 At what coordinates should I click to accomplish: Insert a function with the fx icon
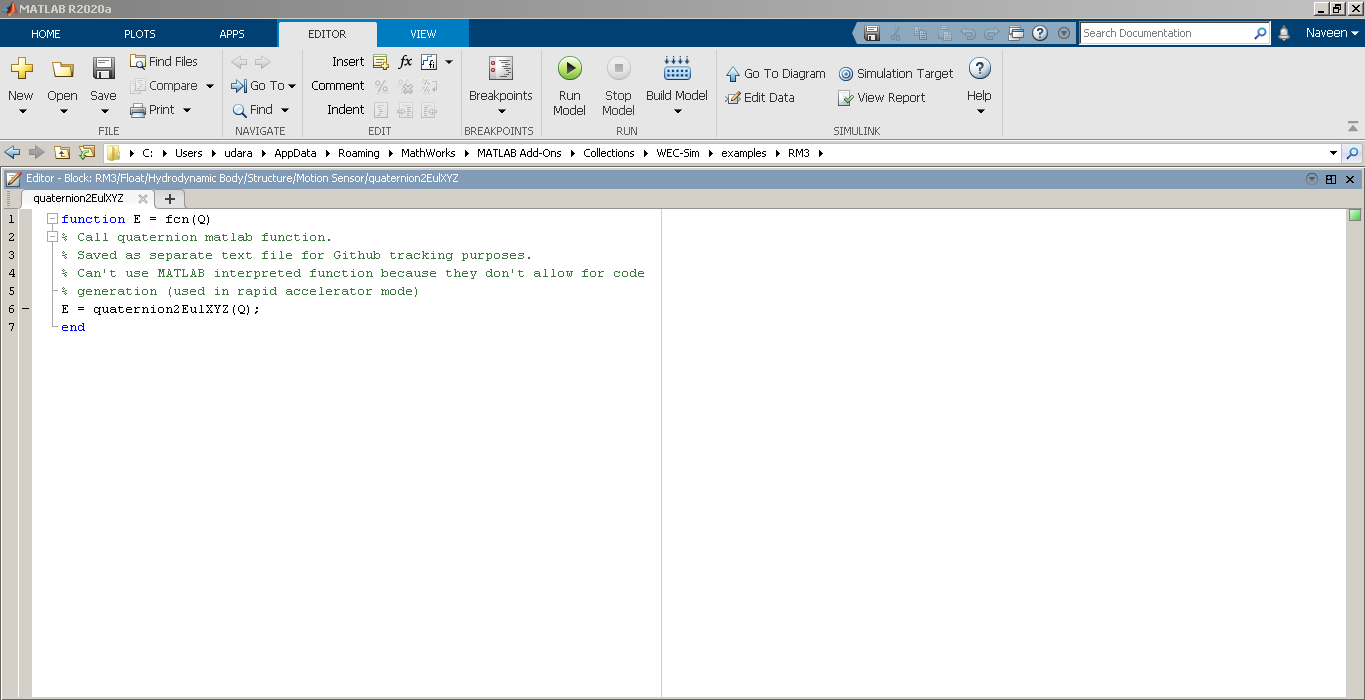coord(404,61)
